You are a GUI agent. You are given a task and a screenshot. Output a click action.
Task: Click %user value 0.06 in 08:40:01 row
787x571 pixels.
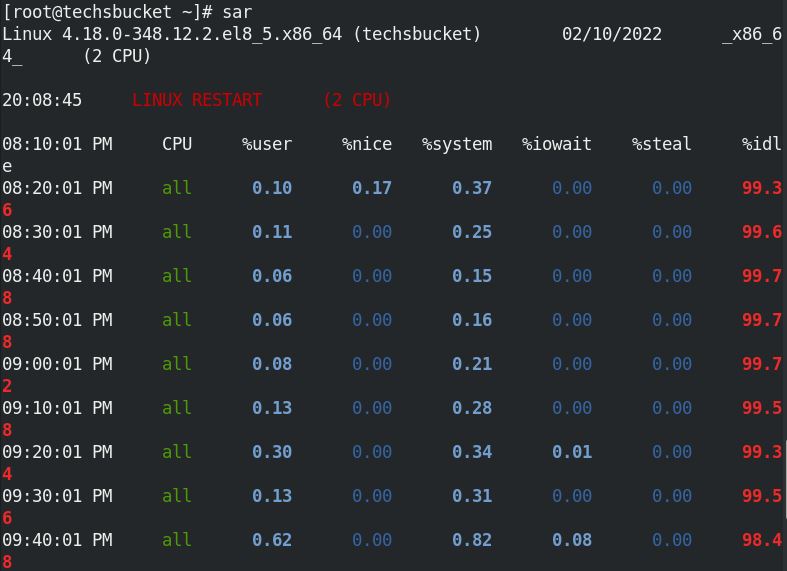tap(272, 276)
